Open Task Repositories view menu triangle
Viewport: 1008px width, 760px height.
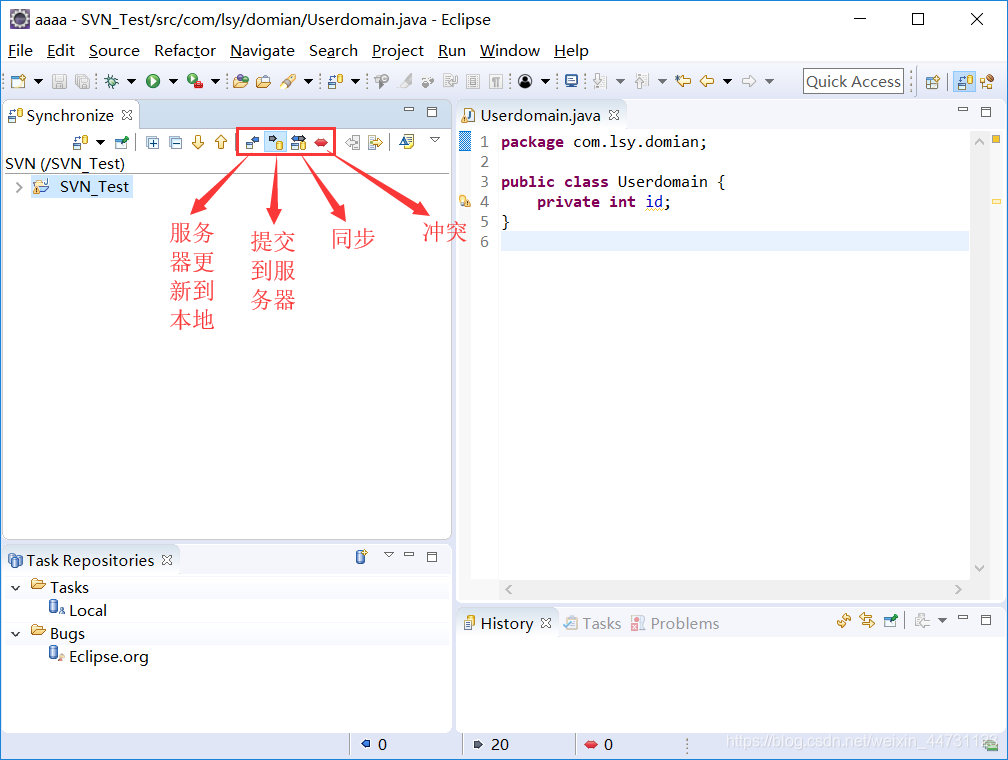pyautogui.click(x=389, y=554)
